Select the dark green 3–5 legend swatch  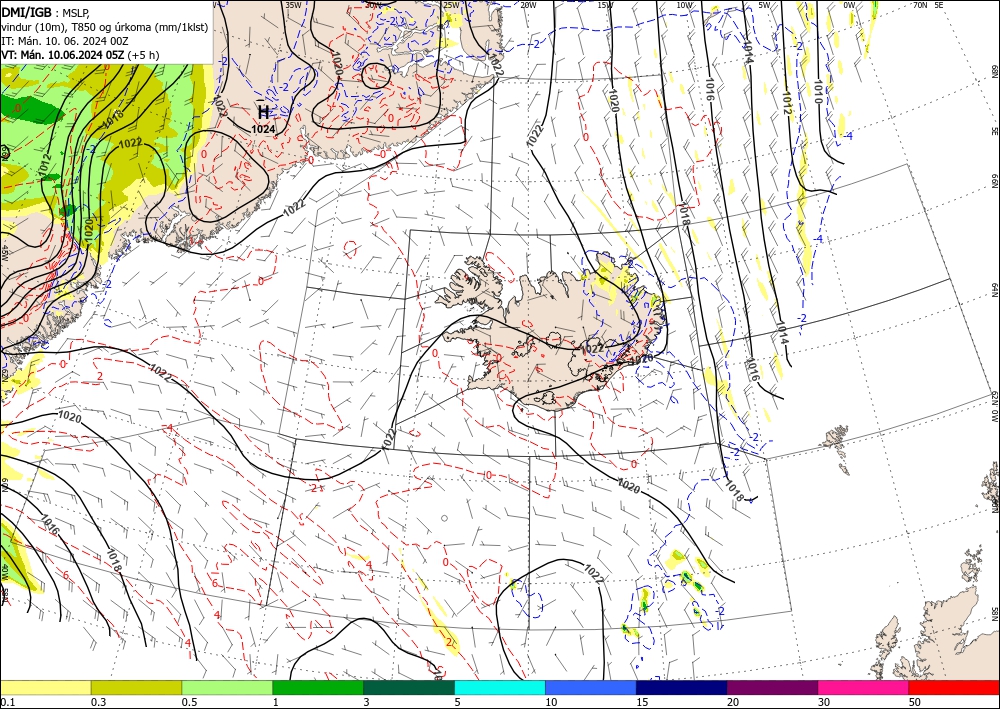coord(409,687)
